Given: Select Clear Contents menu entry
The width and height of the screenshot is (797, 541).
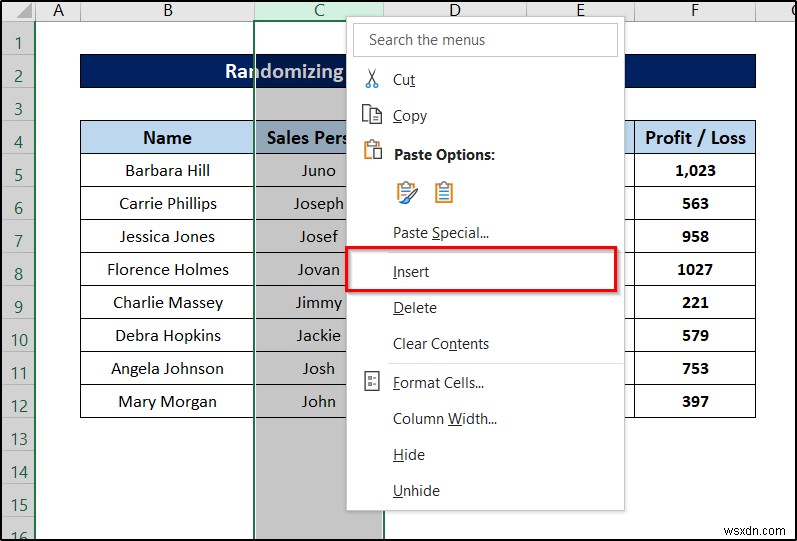Looking at the screenshot, I should [x=485, y=344].
